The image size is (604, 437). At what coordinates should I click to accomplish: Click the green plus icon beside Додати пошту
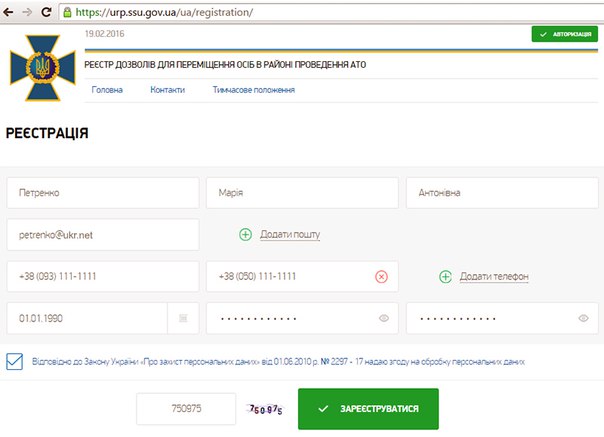coord(245,234)
